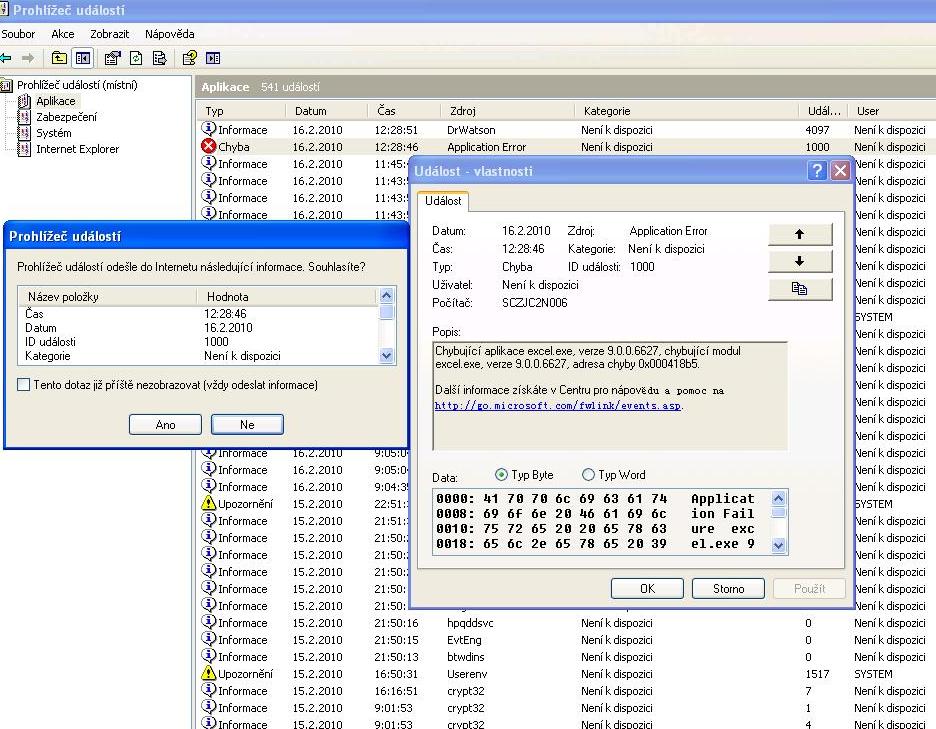Open the properties toolbar icon
This screenshot has width=936, height=729.
[x=113, y=58]
